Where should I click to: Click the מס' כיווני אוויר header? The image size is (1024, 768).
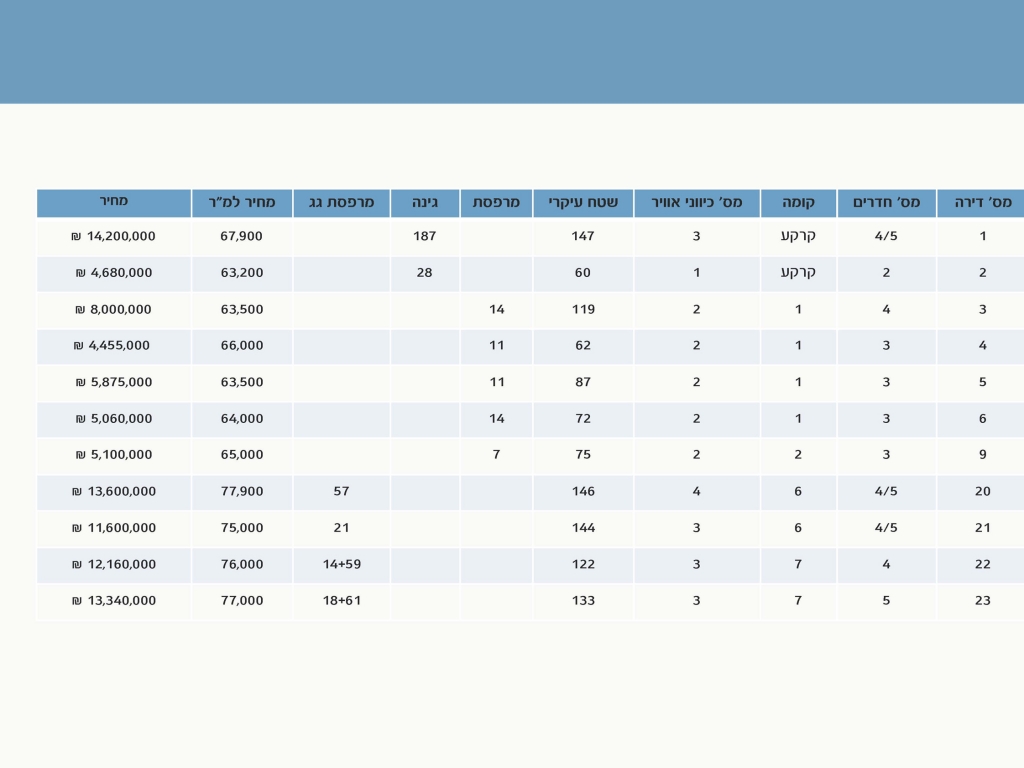pos(697,203)
